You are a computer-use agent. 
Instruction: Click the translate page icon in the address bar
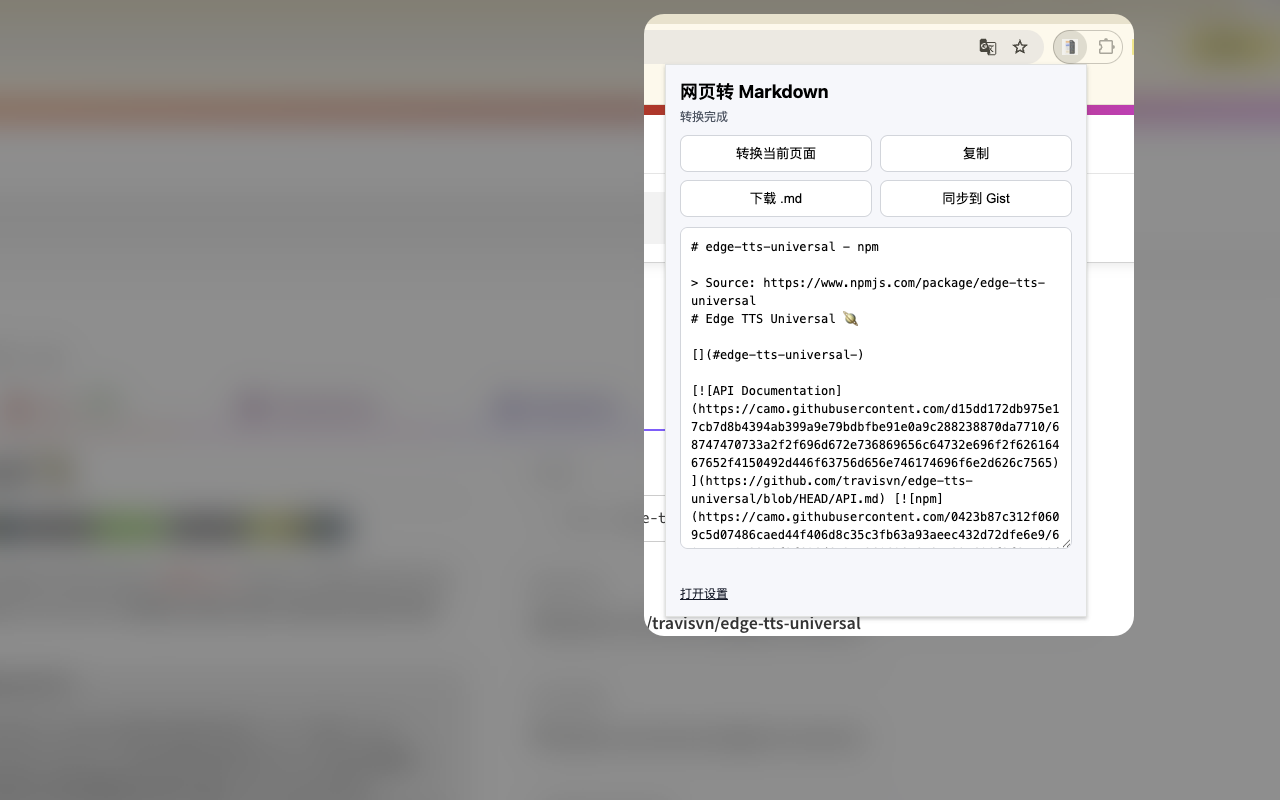(987, 47)
